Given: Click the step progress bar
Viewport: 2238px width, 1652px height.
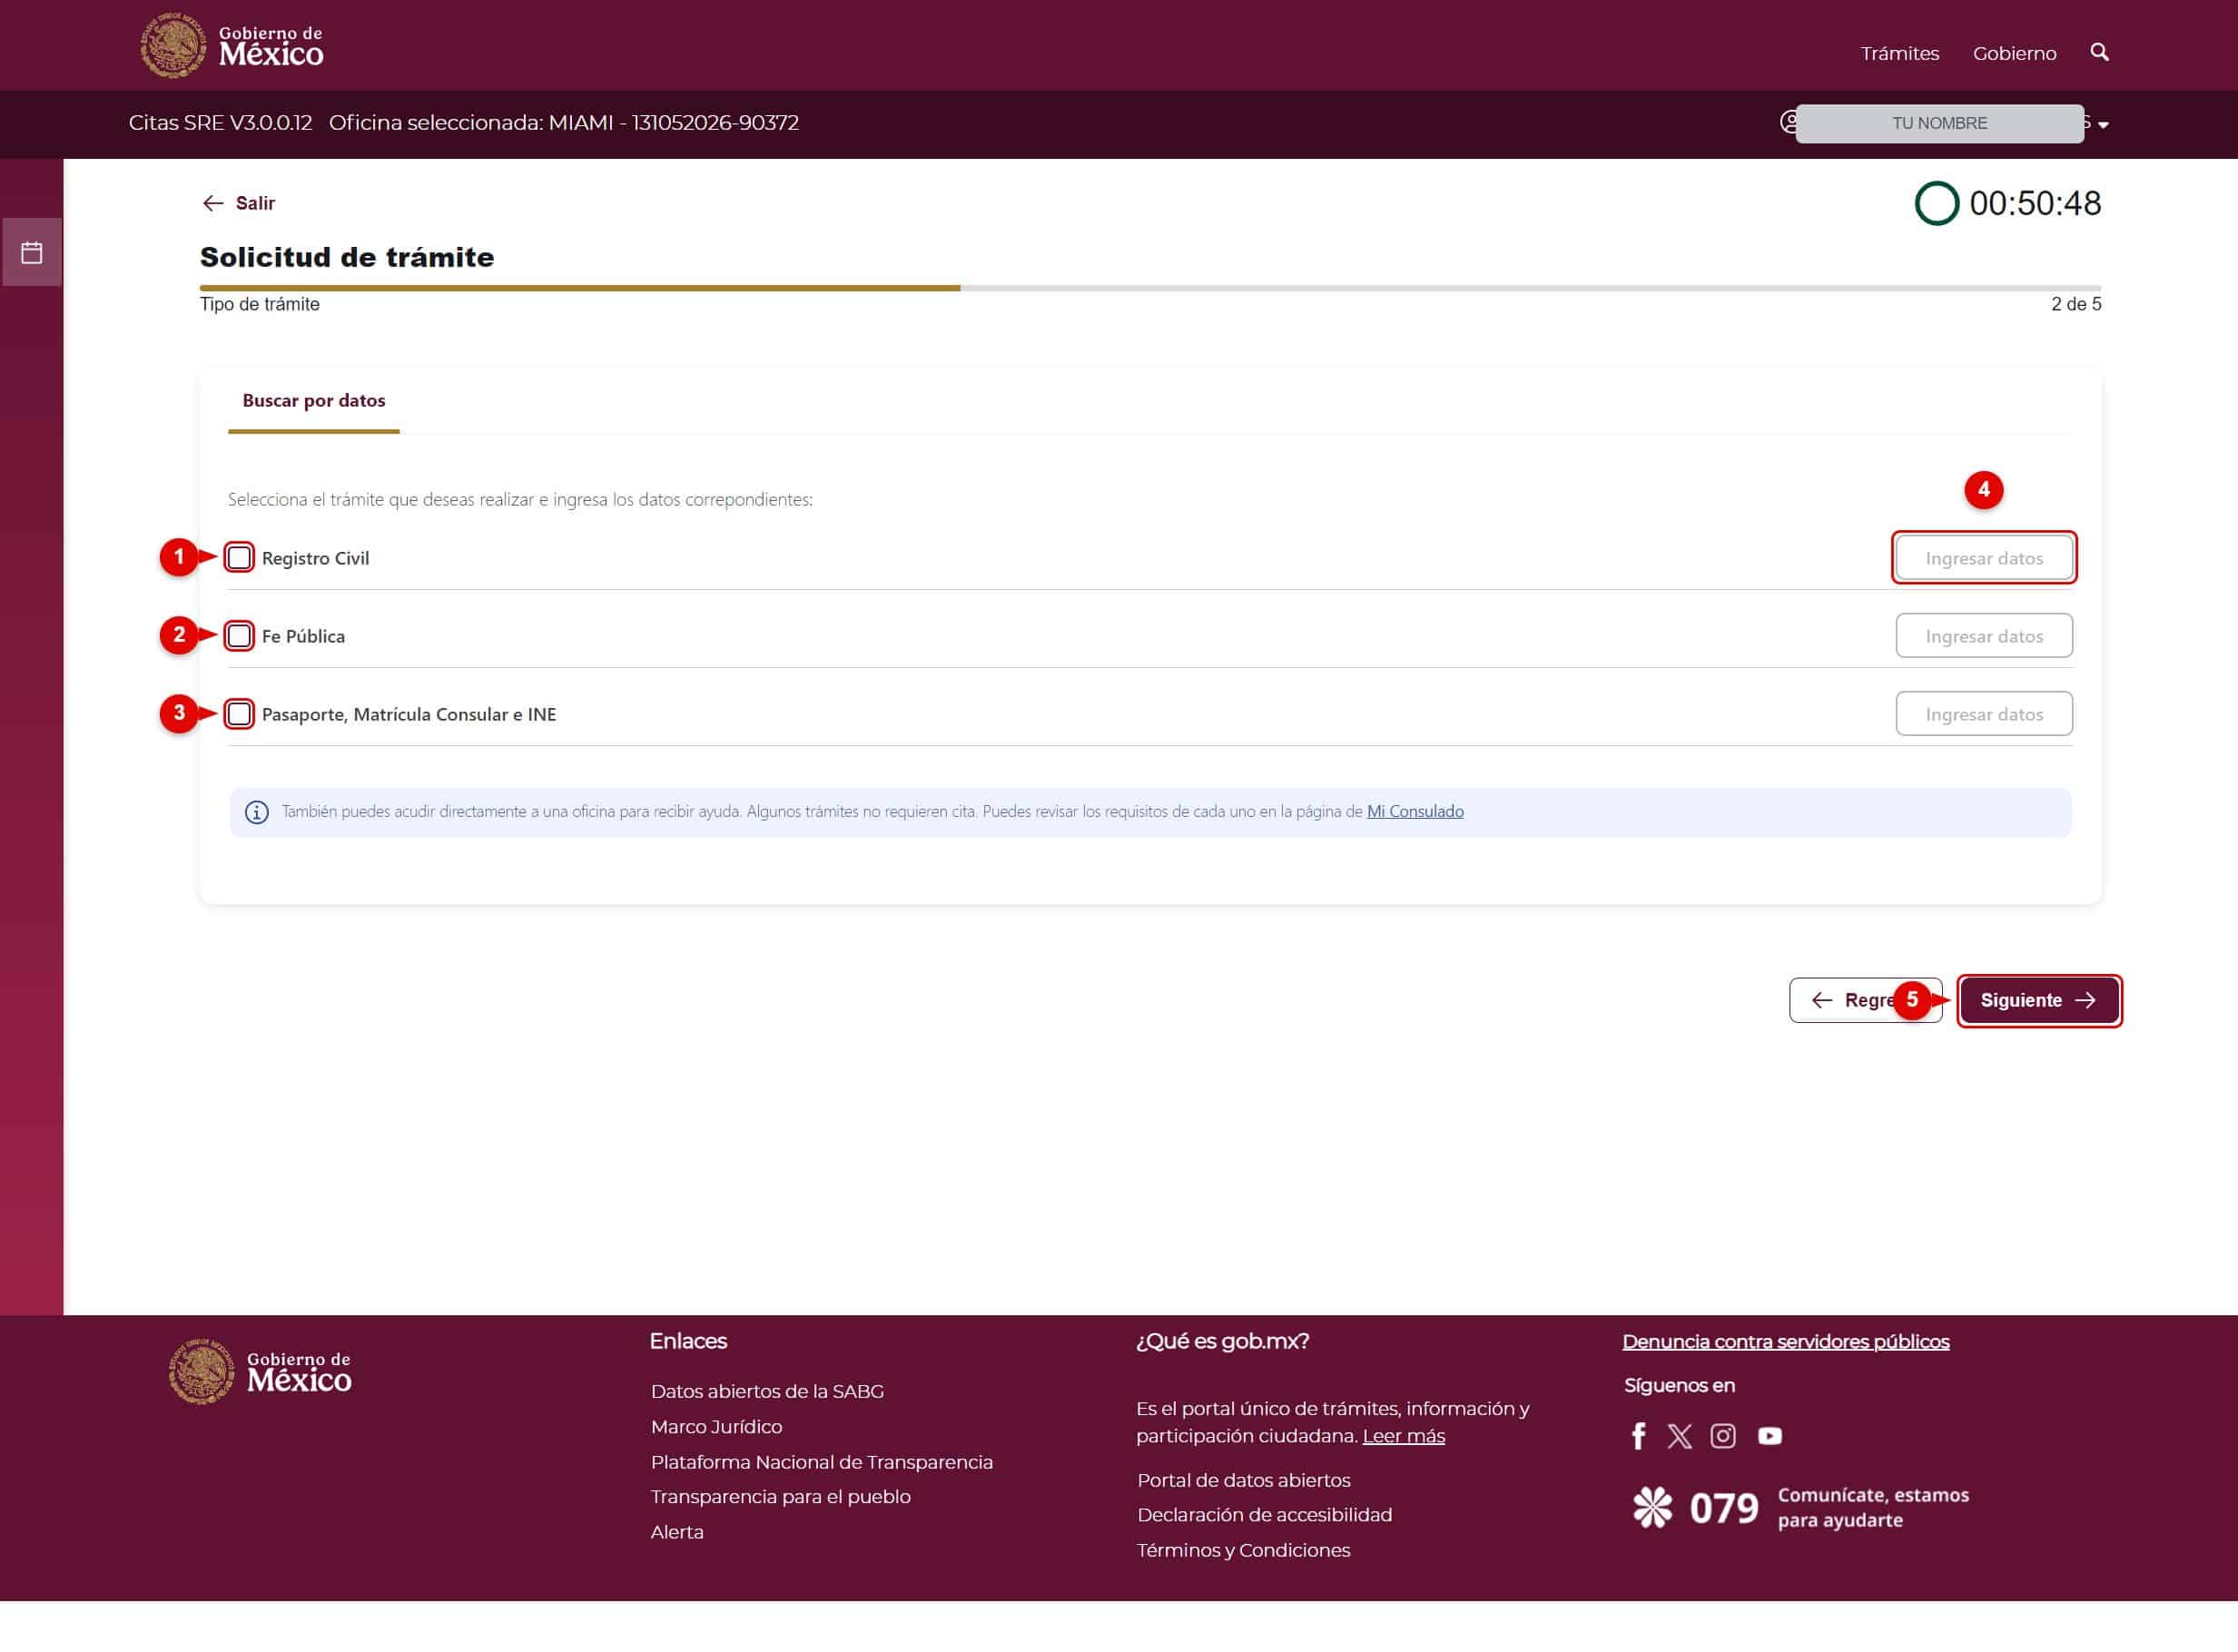Looking at the screenshot, I should [1150, 288].
